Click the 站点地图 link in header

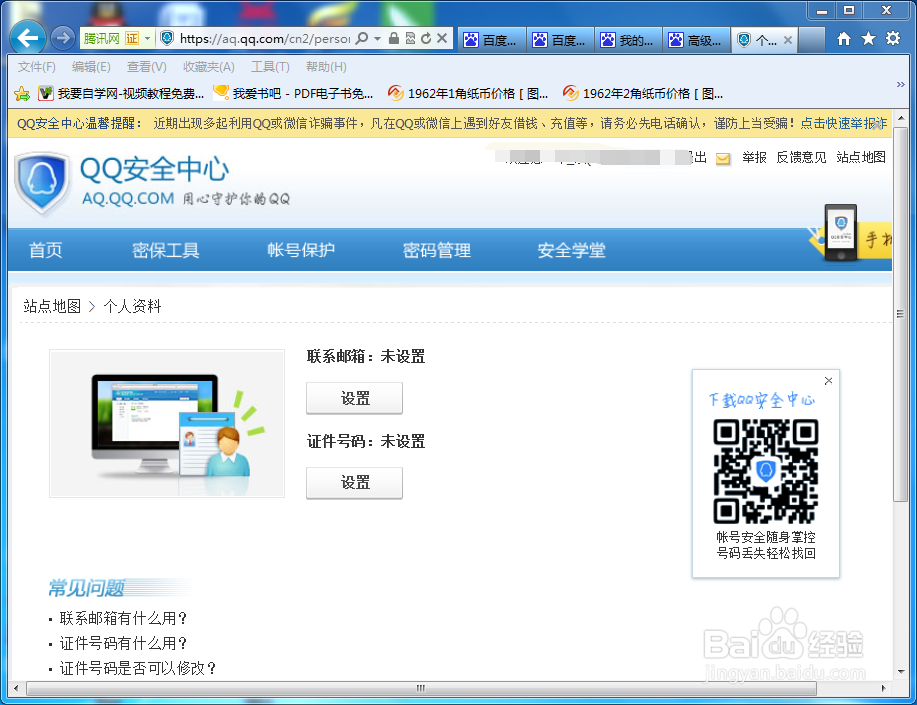861,157
